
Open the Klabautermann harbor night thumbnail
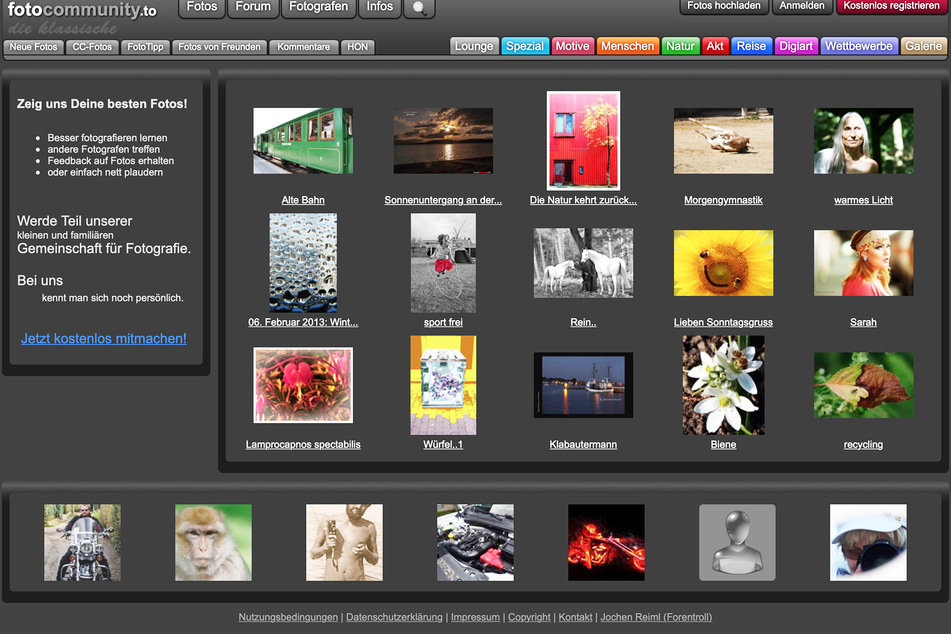pyautogui.click(x=583, y=385)
